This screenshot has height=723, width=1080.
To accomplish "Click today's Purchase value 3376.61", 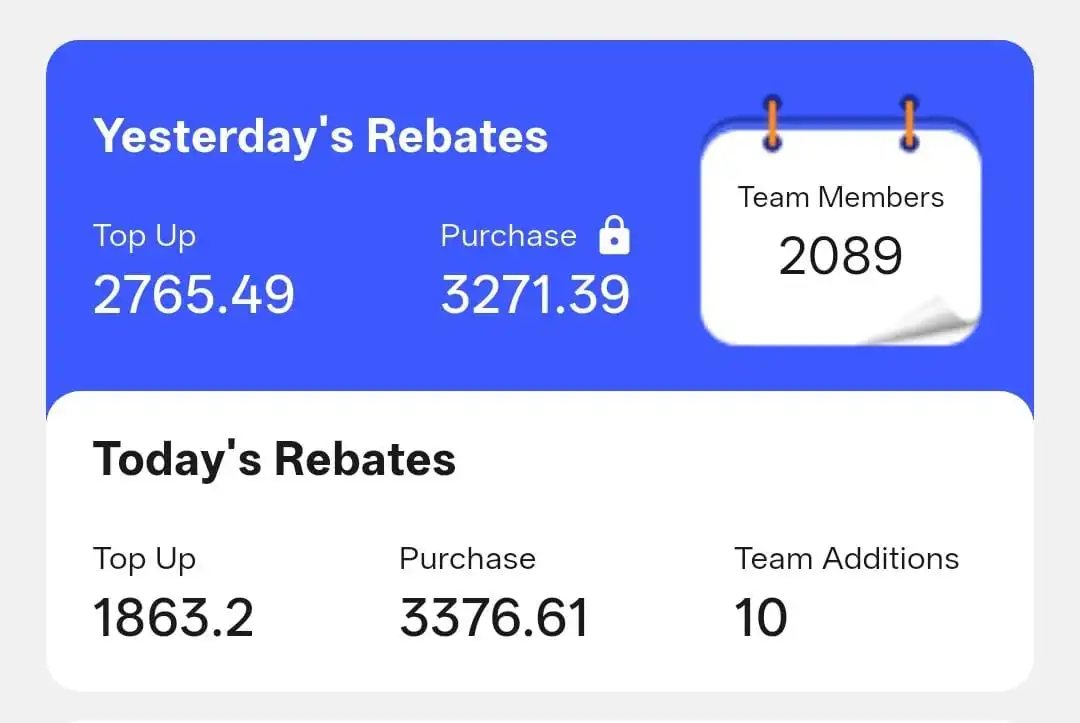I will tap(494, 618).
